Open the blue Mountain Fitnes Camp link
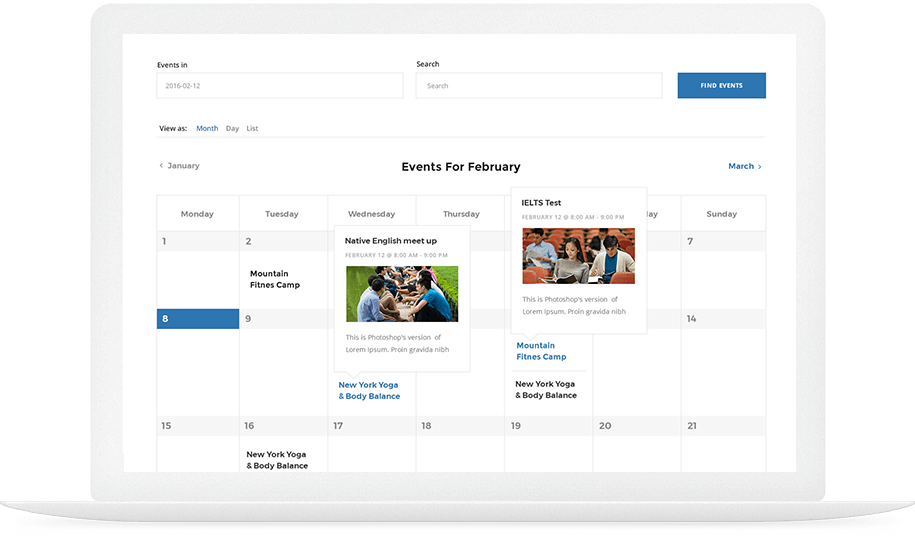The image size is (915, 536). [x=541, y=351]
